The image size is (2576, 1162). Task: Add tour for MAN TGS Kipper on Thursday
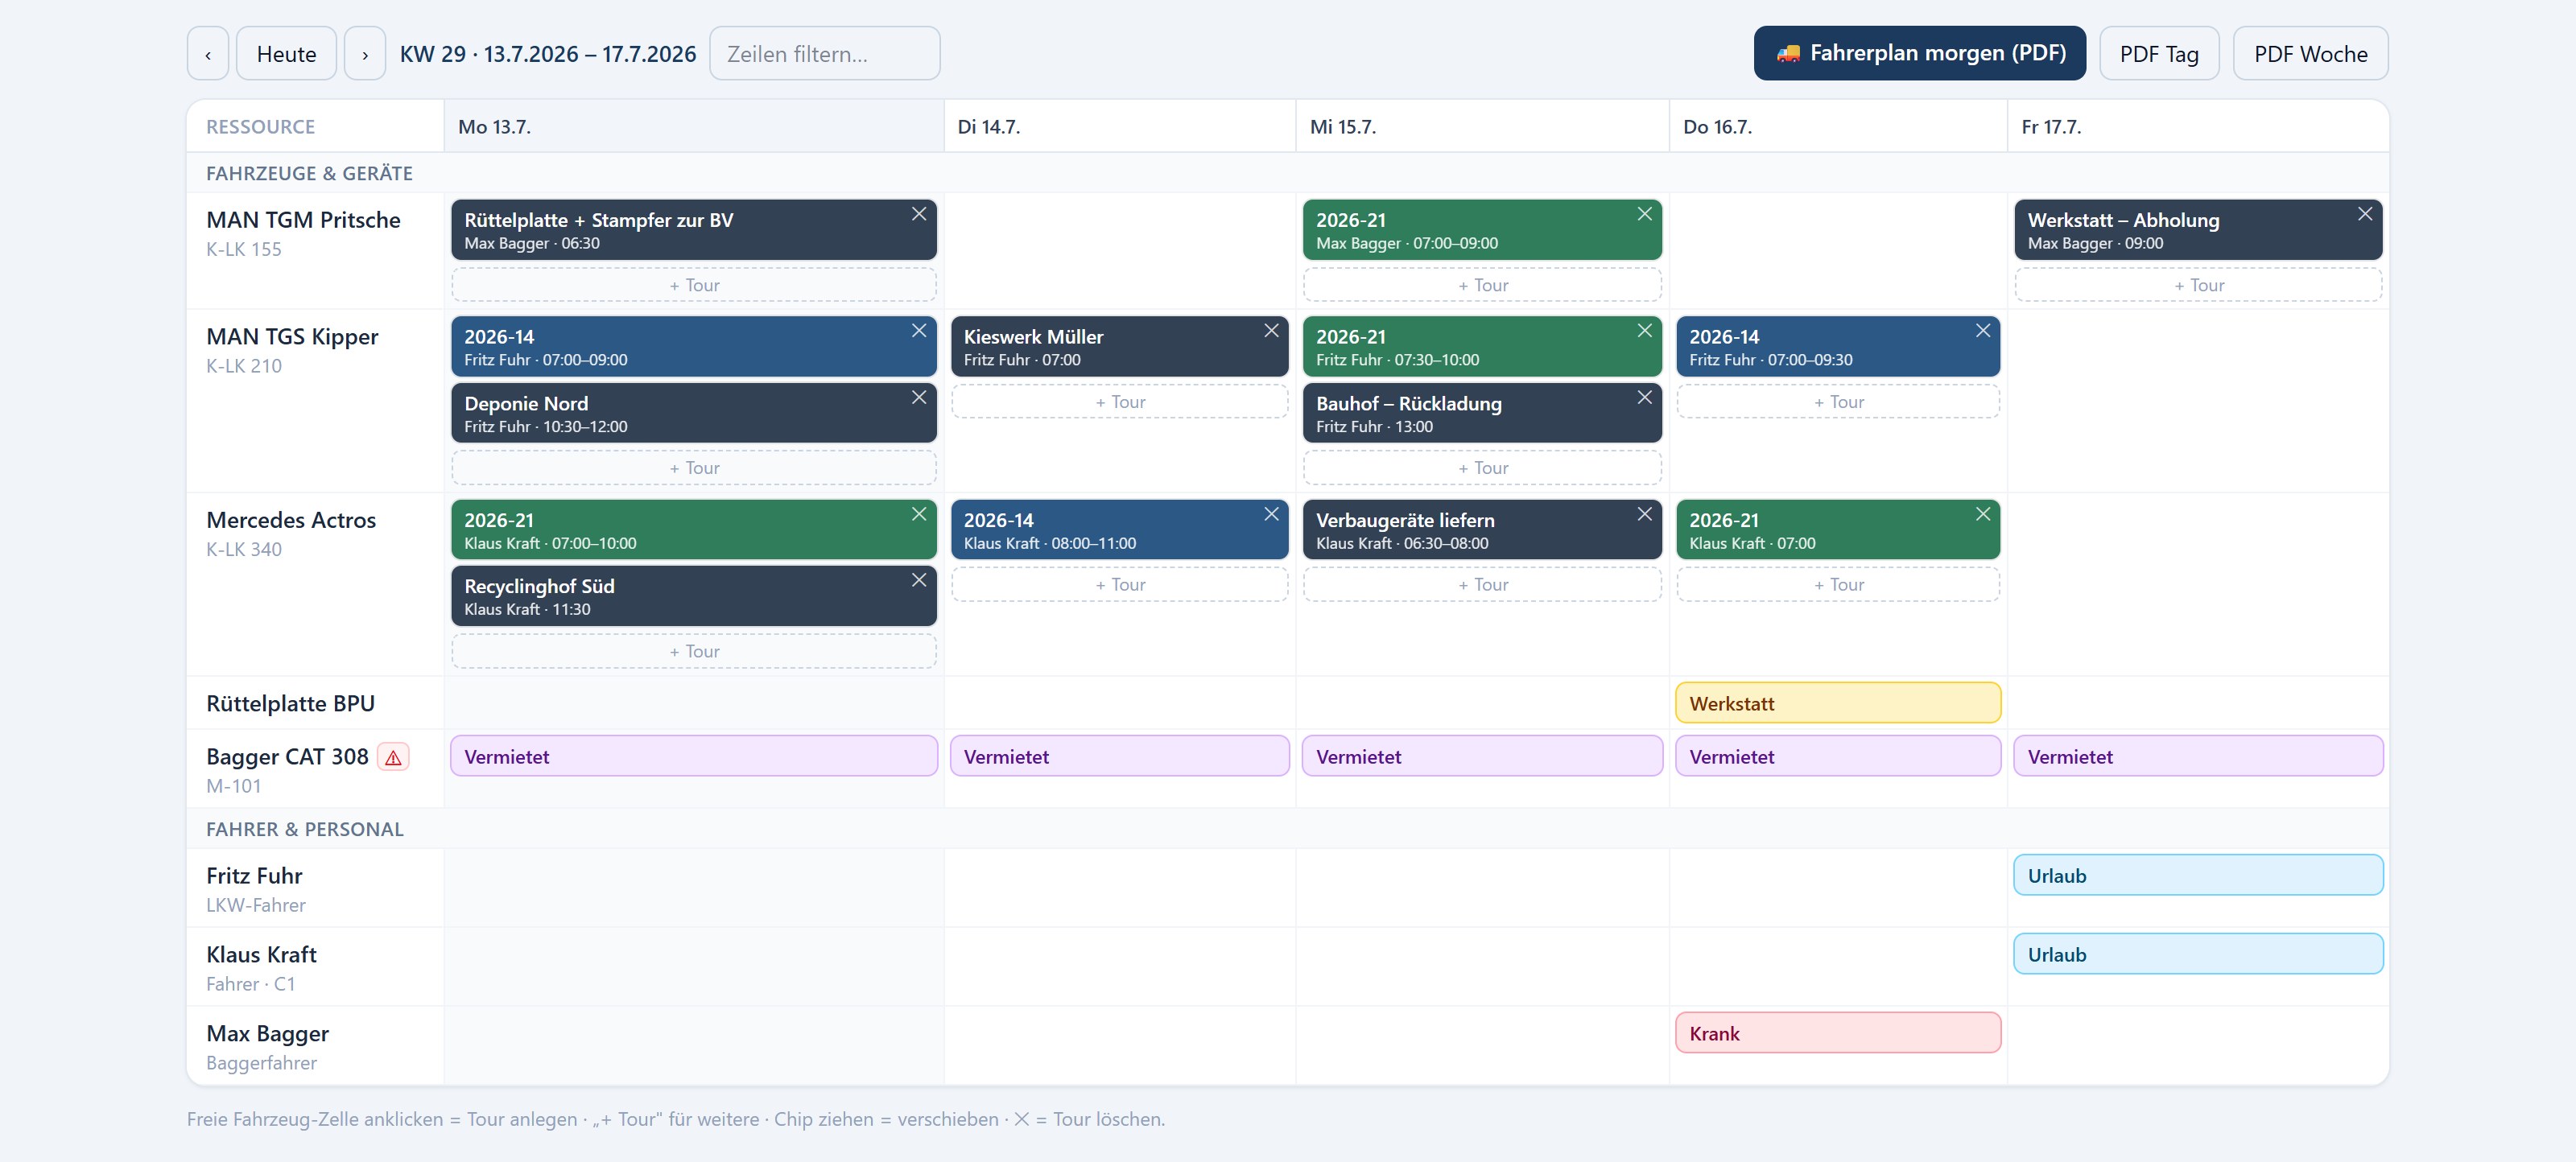[1838, 402]
